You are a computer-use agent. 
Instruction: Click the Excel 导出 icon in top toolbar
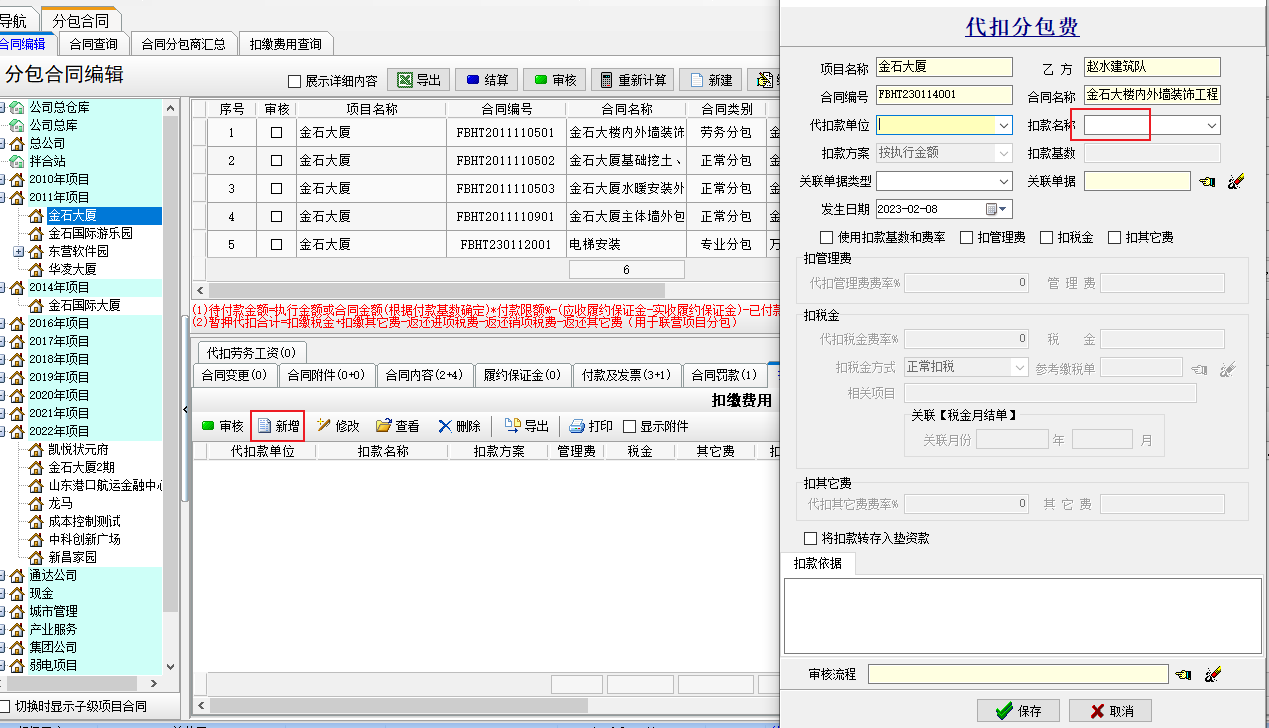coord(403,80)
